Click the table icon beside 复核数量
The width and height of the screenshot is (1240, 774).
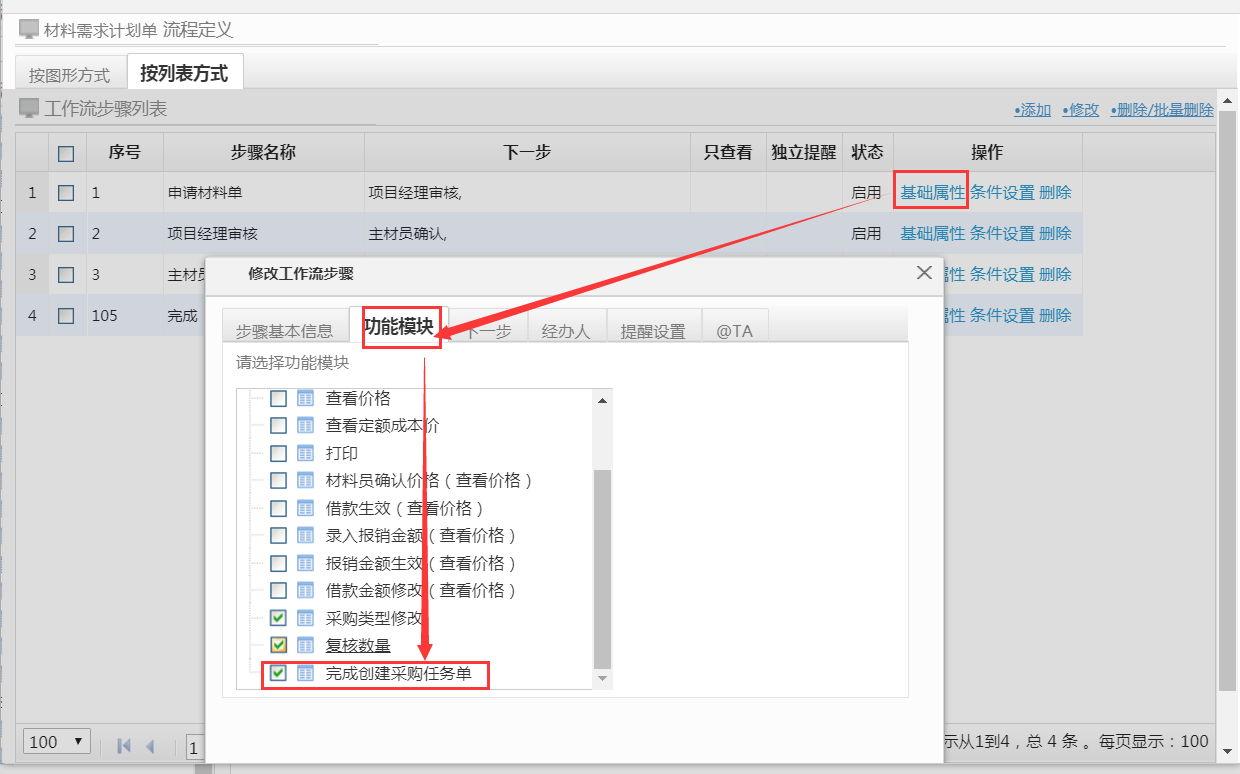coord(306,645)
